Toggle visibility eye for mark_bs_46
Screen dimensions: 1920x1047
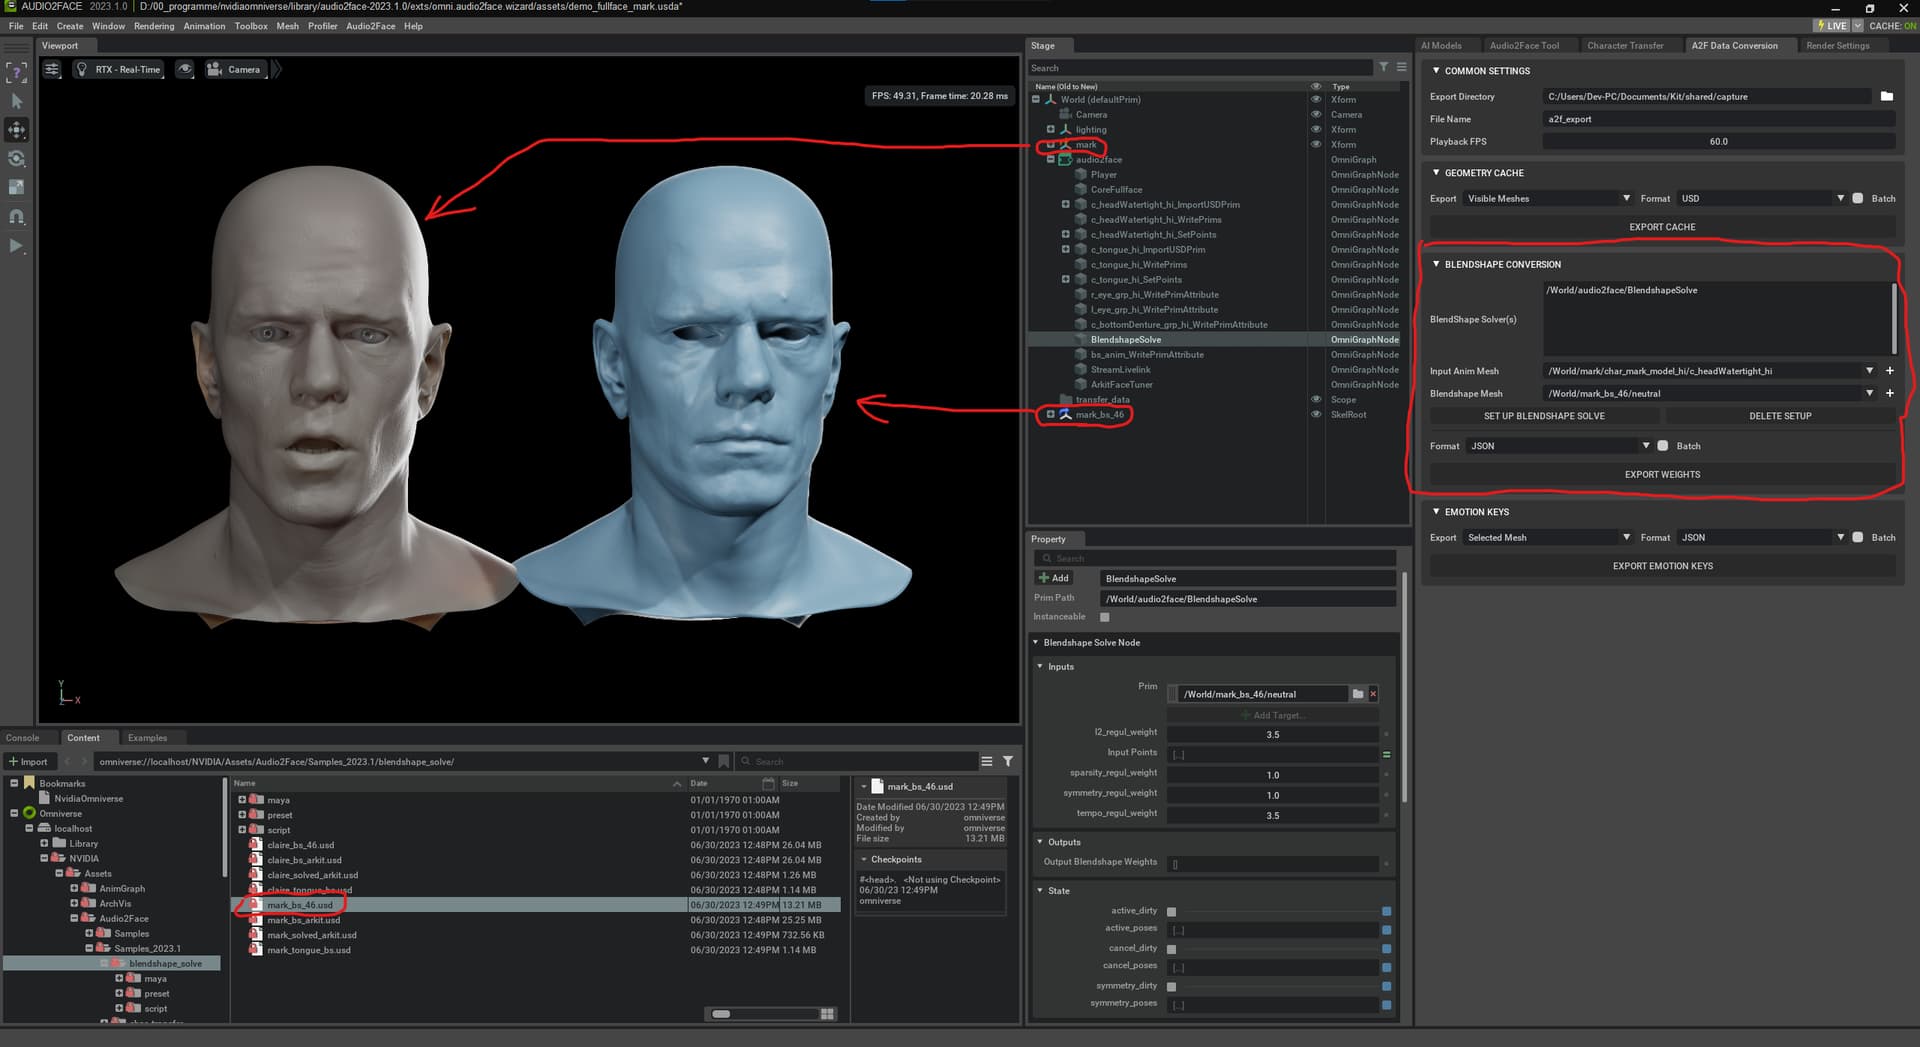[1316, 414]
